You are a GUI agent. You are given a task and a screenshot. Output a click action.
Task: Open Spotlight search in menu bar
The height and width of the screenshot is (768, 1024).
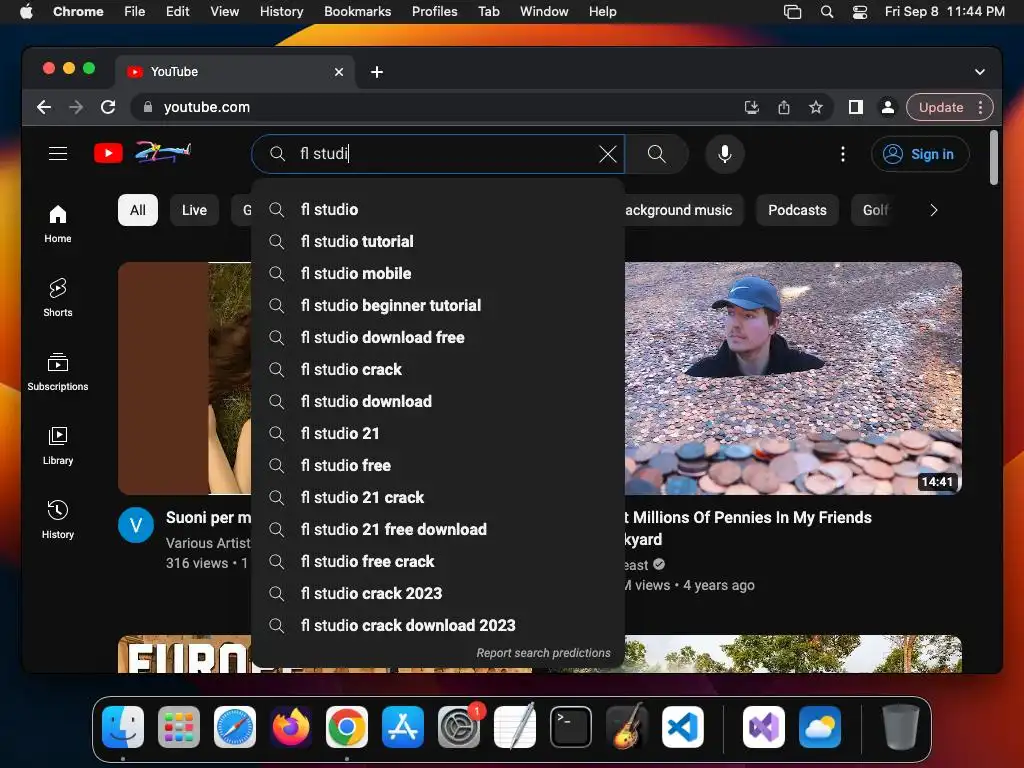[827, 12]
